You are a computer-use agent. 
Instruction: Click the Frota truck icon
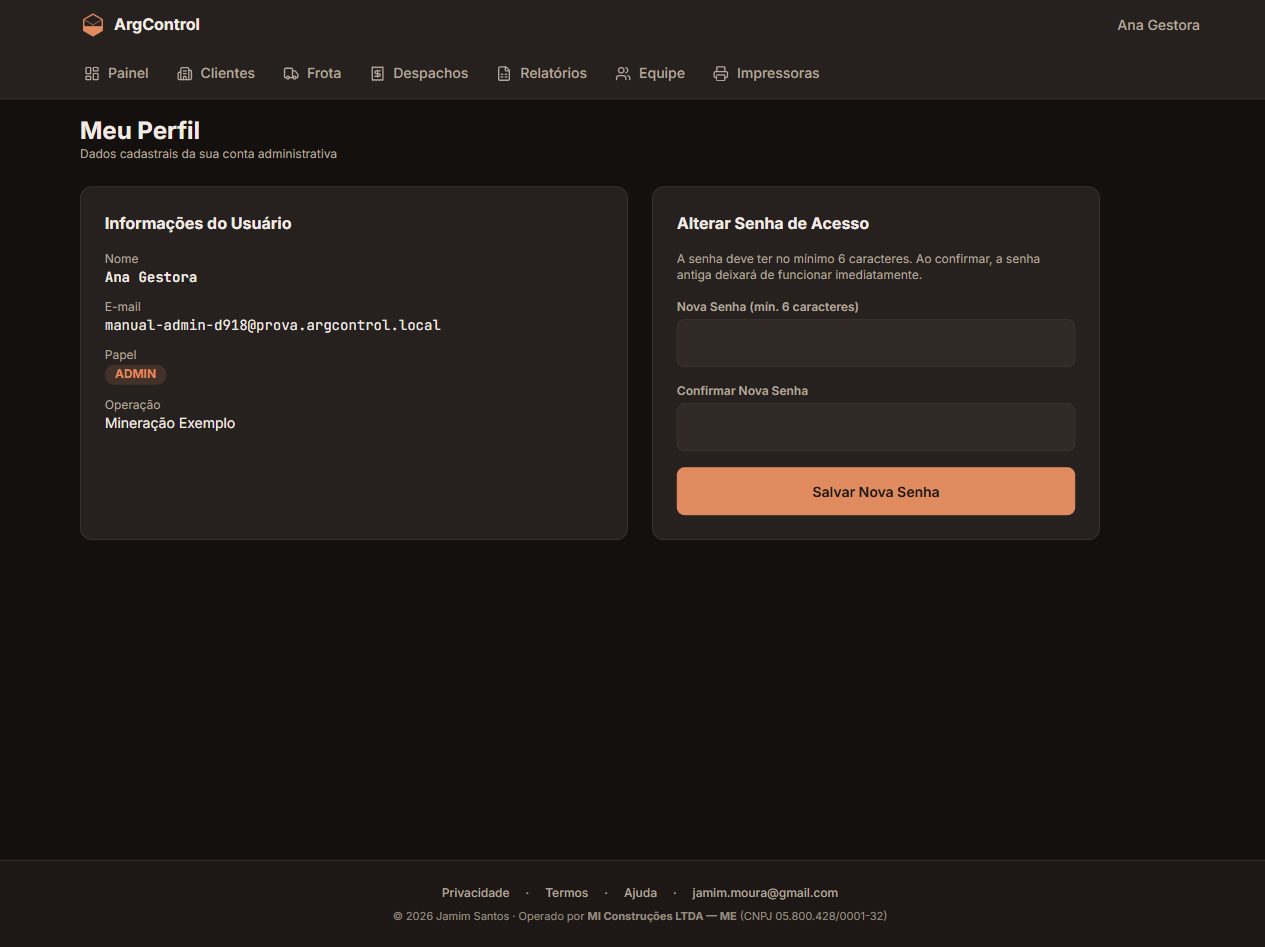click(x=291, y=74)
